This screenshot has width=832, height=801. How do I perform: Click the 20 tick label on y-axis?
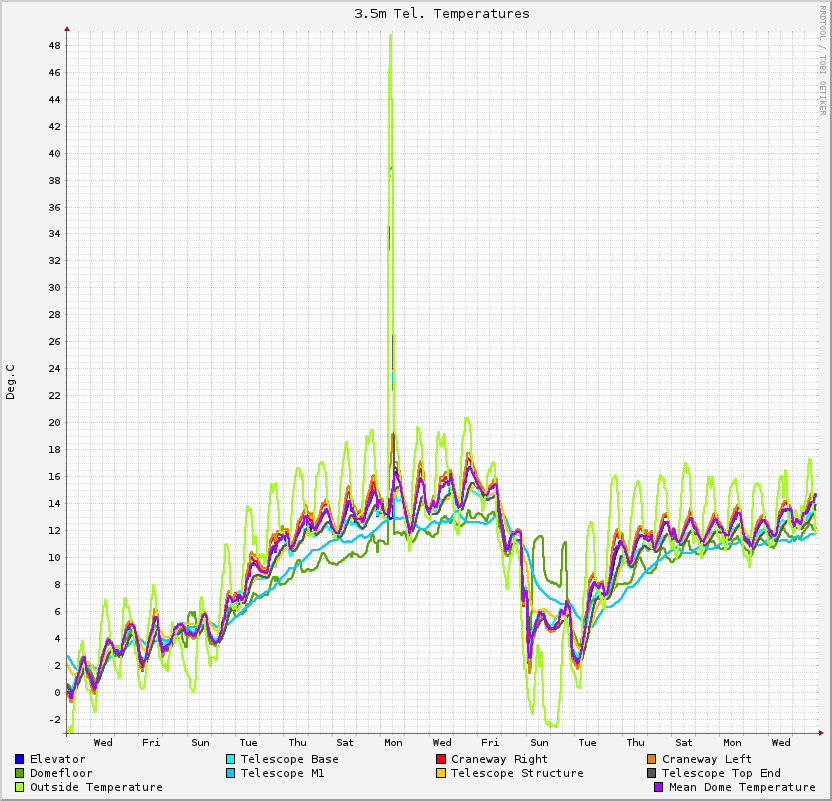point(55,423)
